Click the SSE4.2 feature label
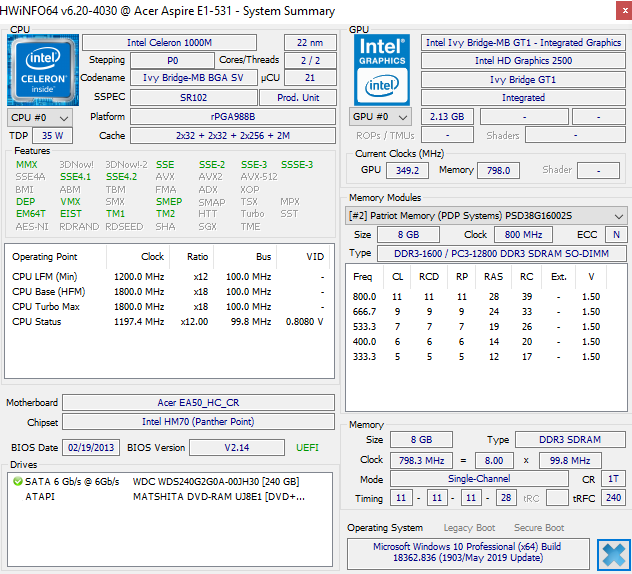Image resolution: width=632 pixels, height=574 pixels. (121, 177)
